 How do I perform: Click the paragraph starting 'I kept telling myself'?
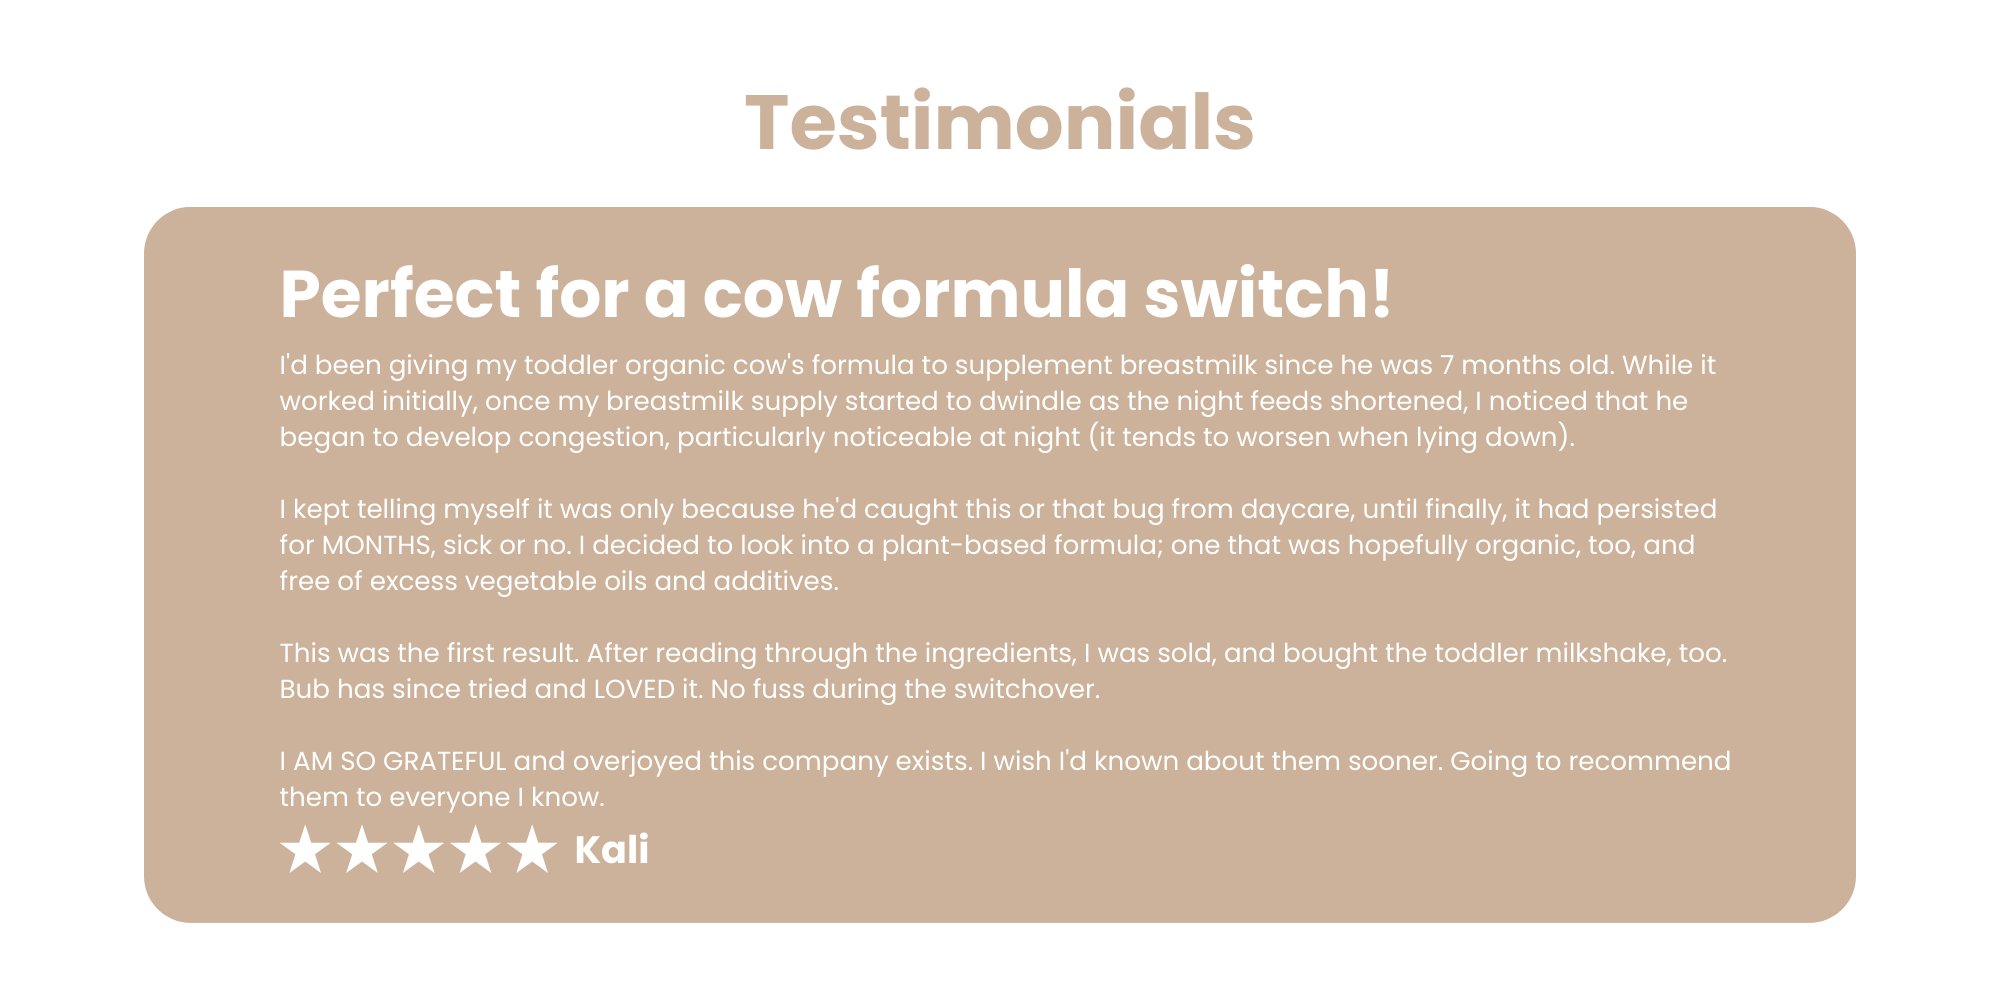coord(998,545)
